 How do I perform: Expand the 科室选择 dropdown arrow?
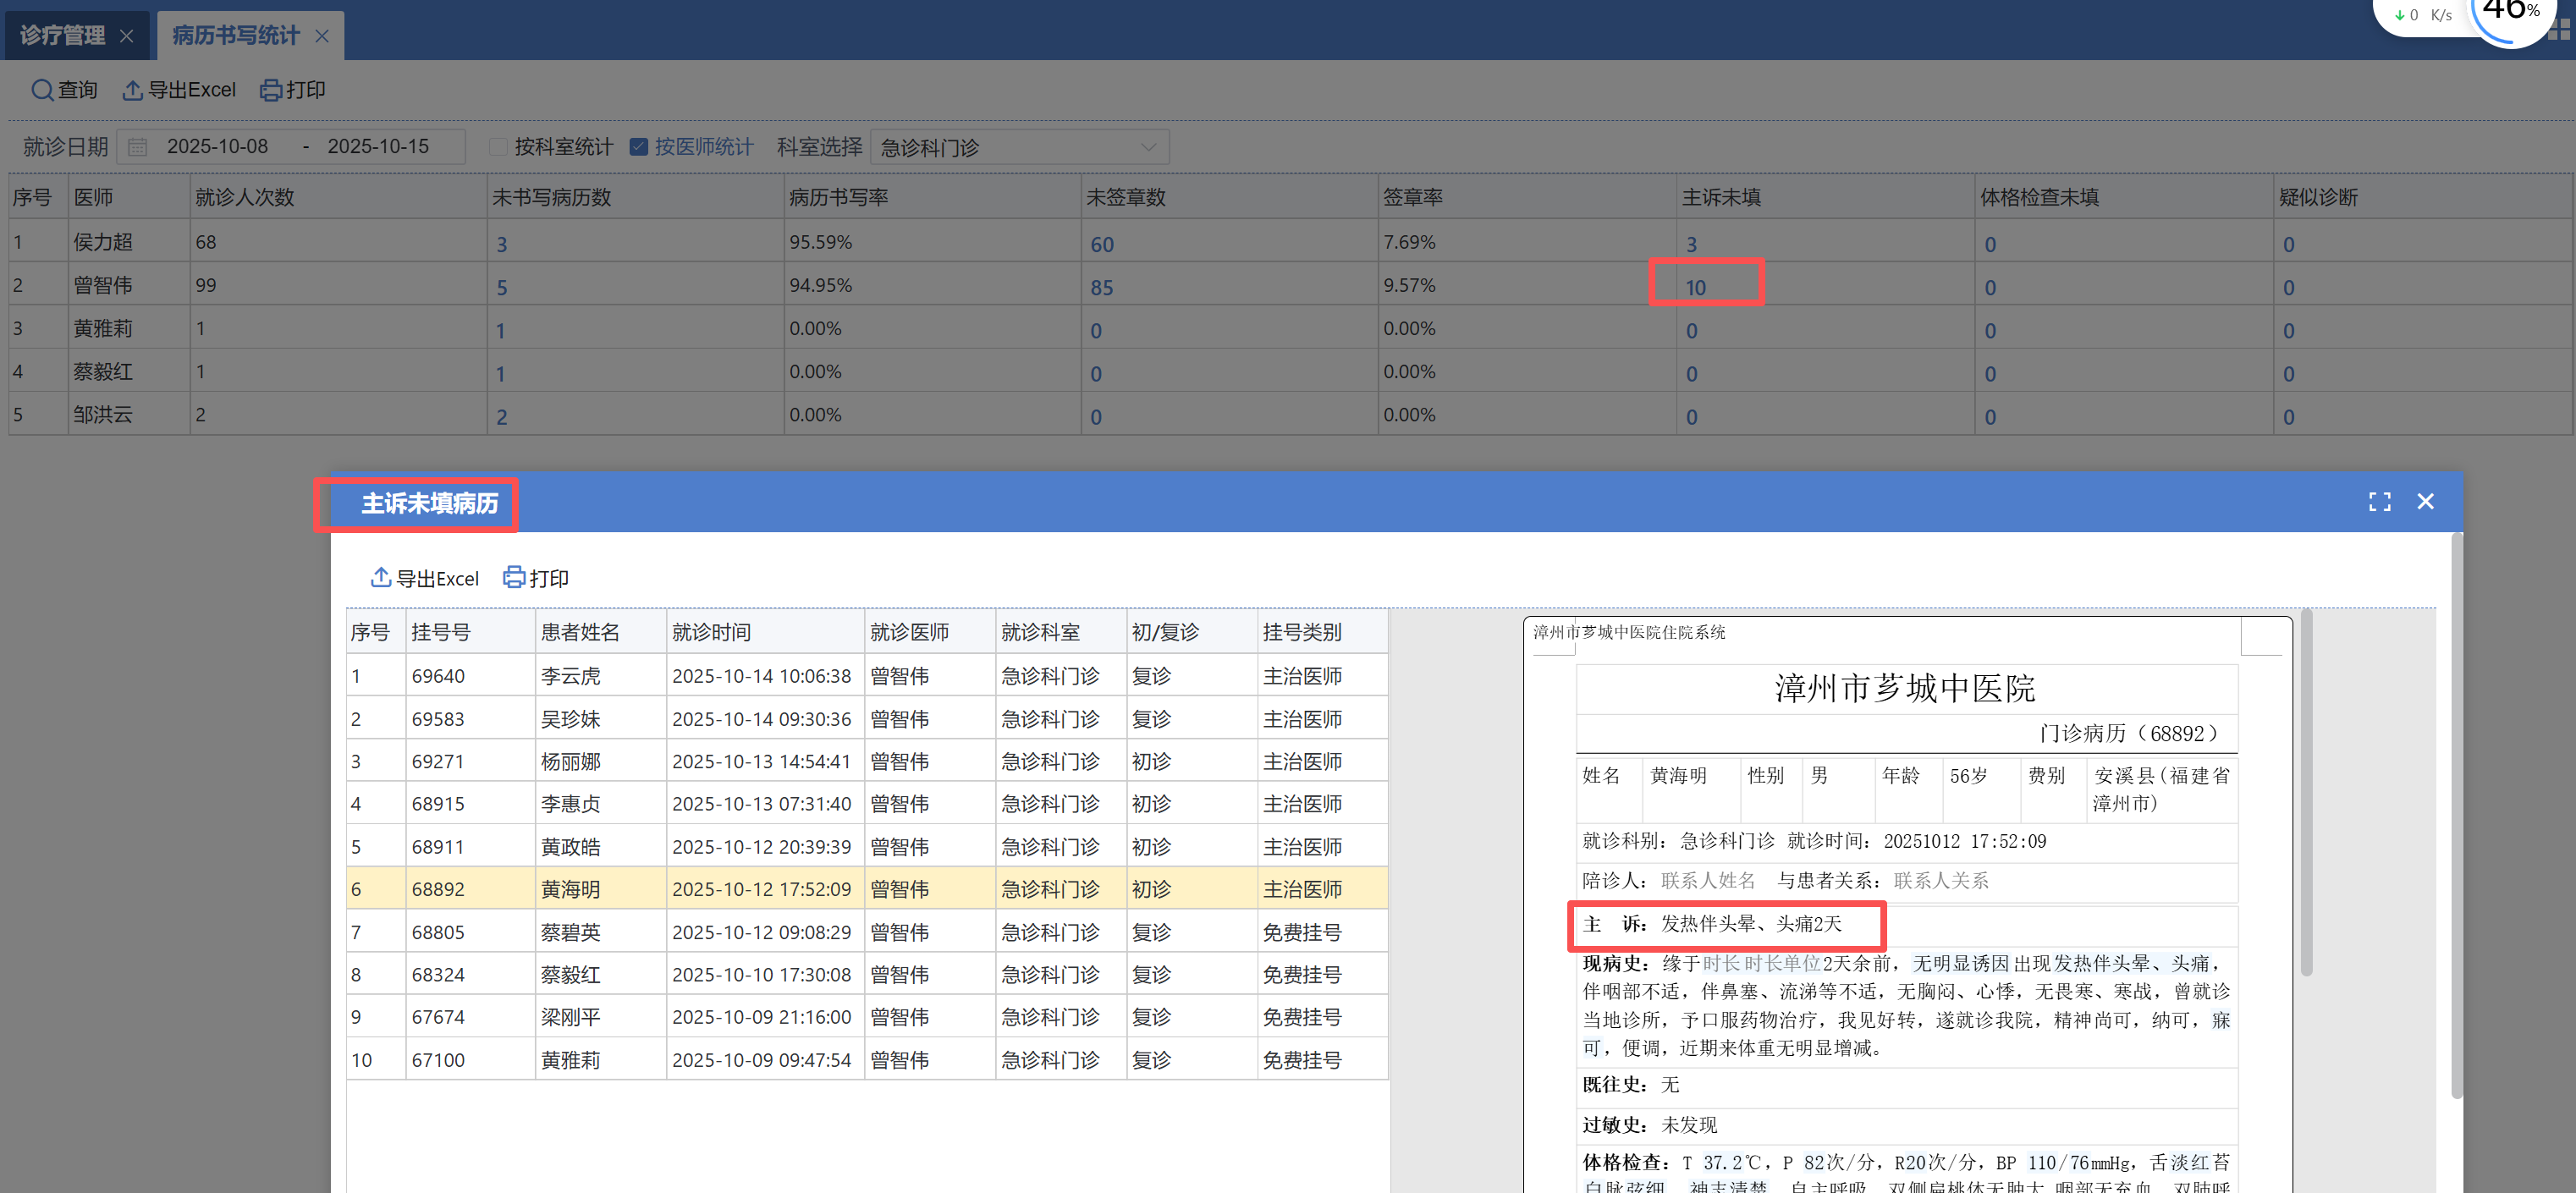[x=1148, y=147]
